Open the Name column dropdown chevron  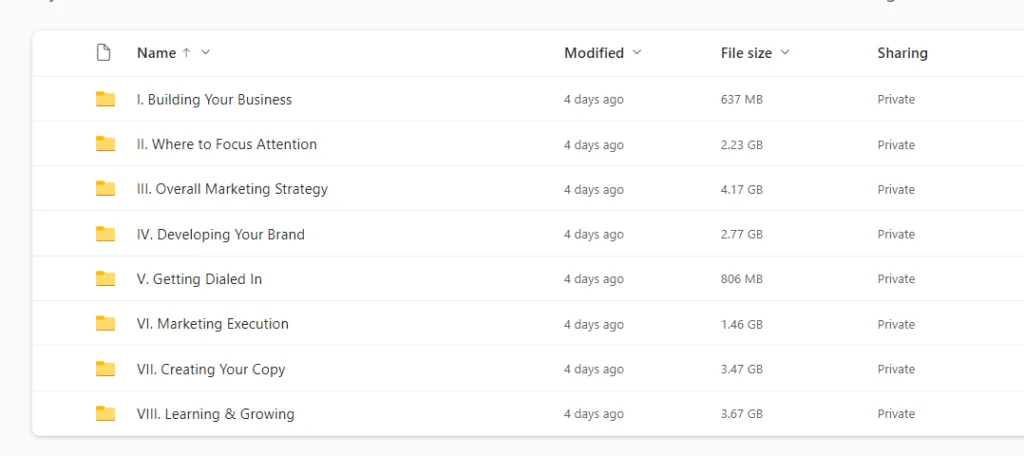206,53
